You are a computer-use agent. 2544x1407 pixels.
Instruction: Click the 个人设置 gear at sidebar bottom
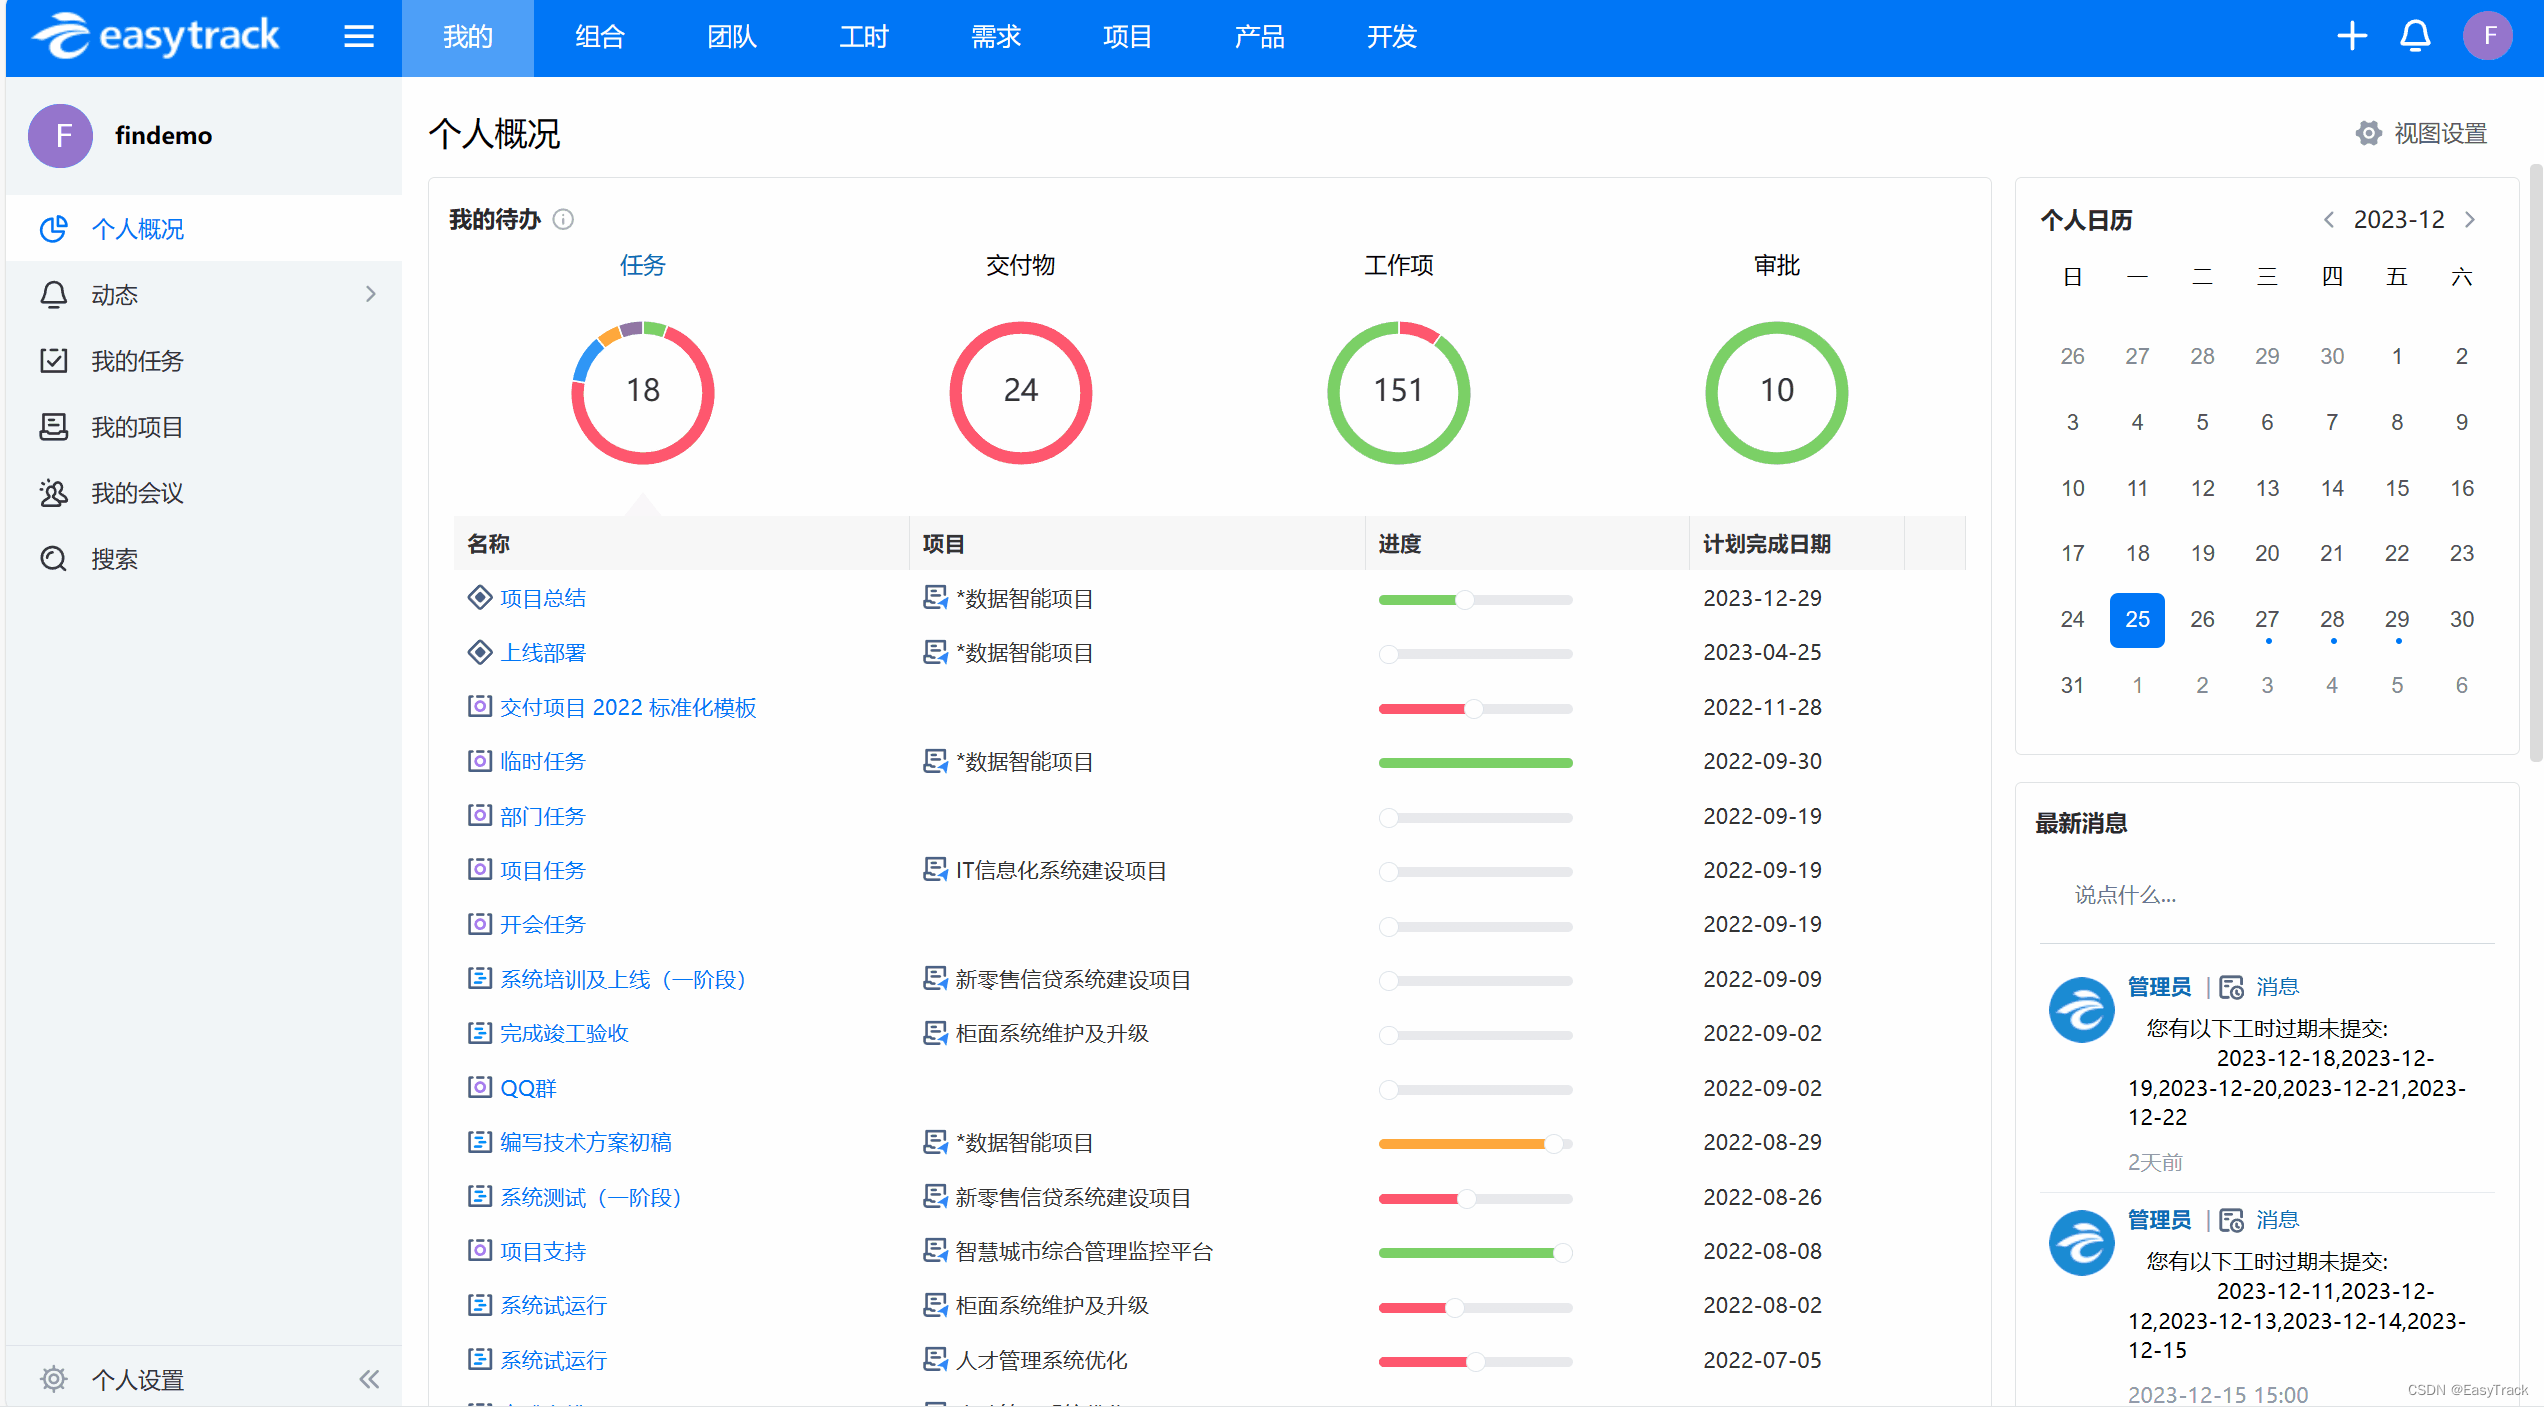click(54, 1380)
